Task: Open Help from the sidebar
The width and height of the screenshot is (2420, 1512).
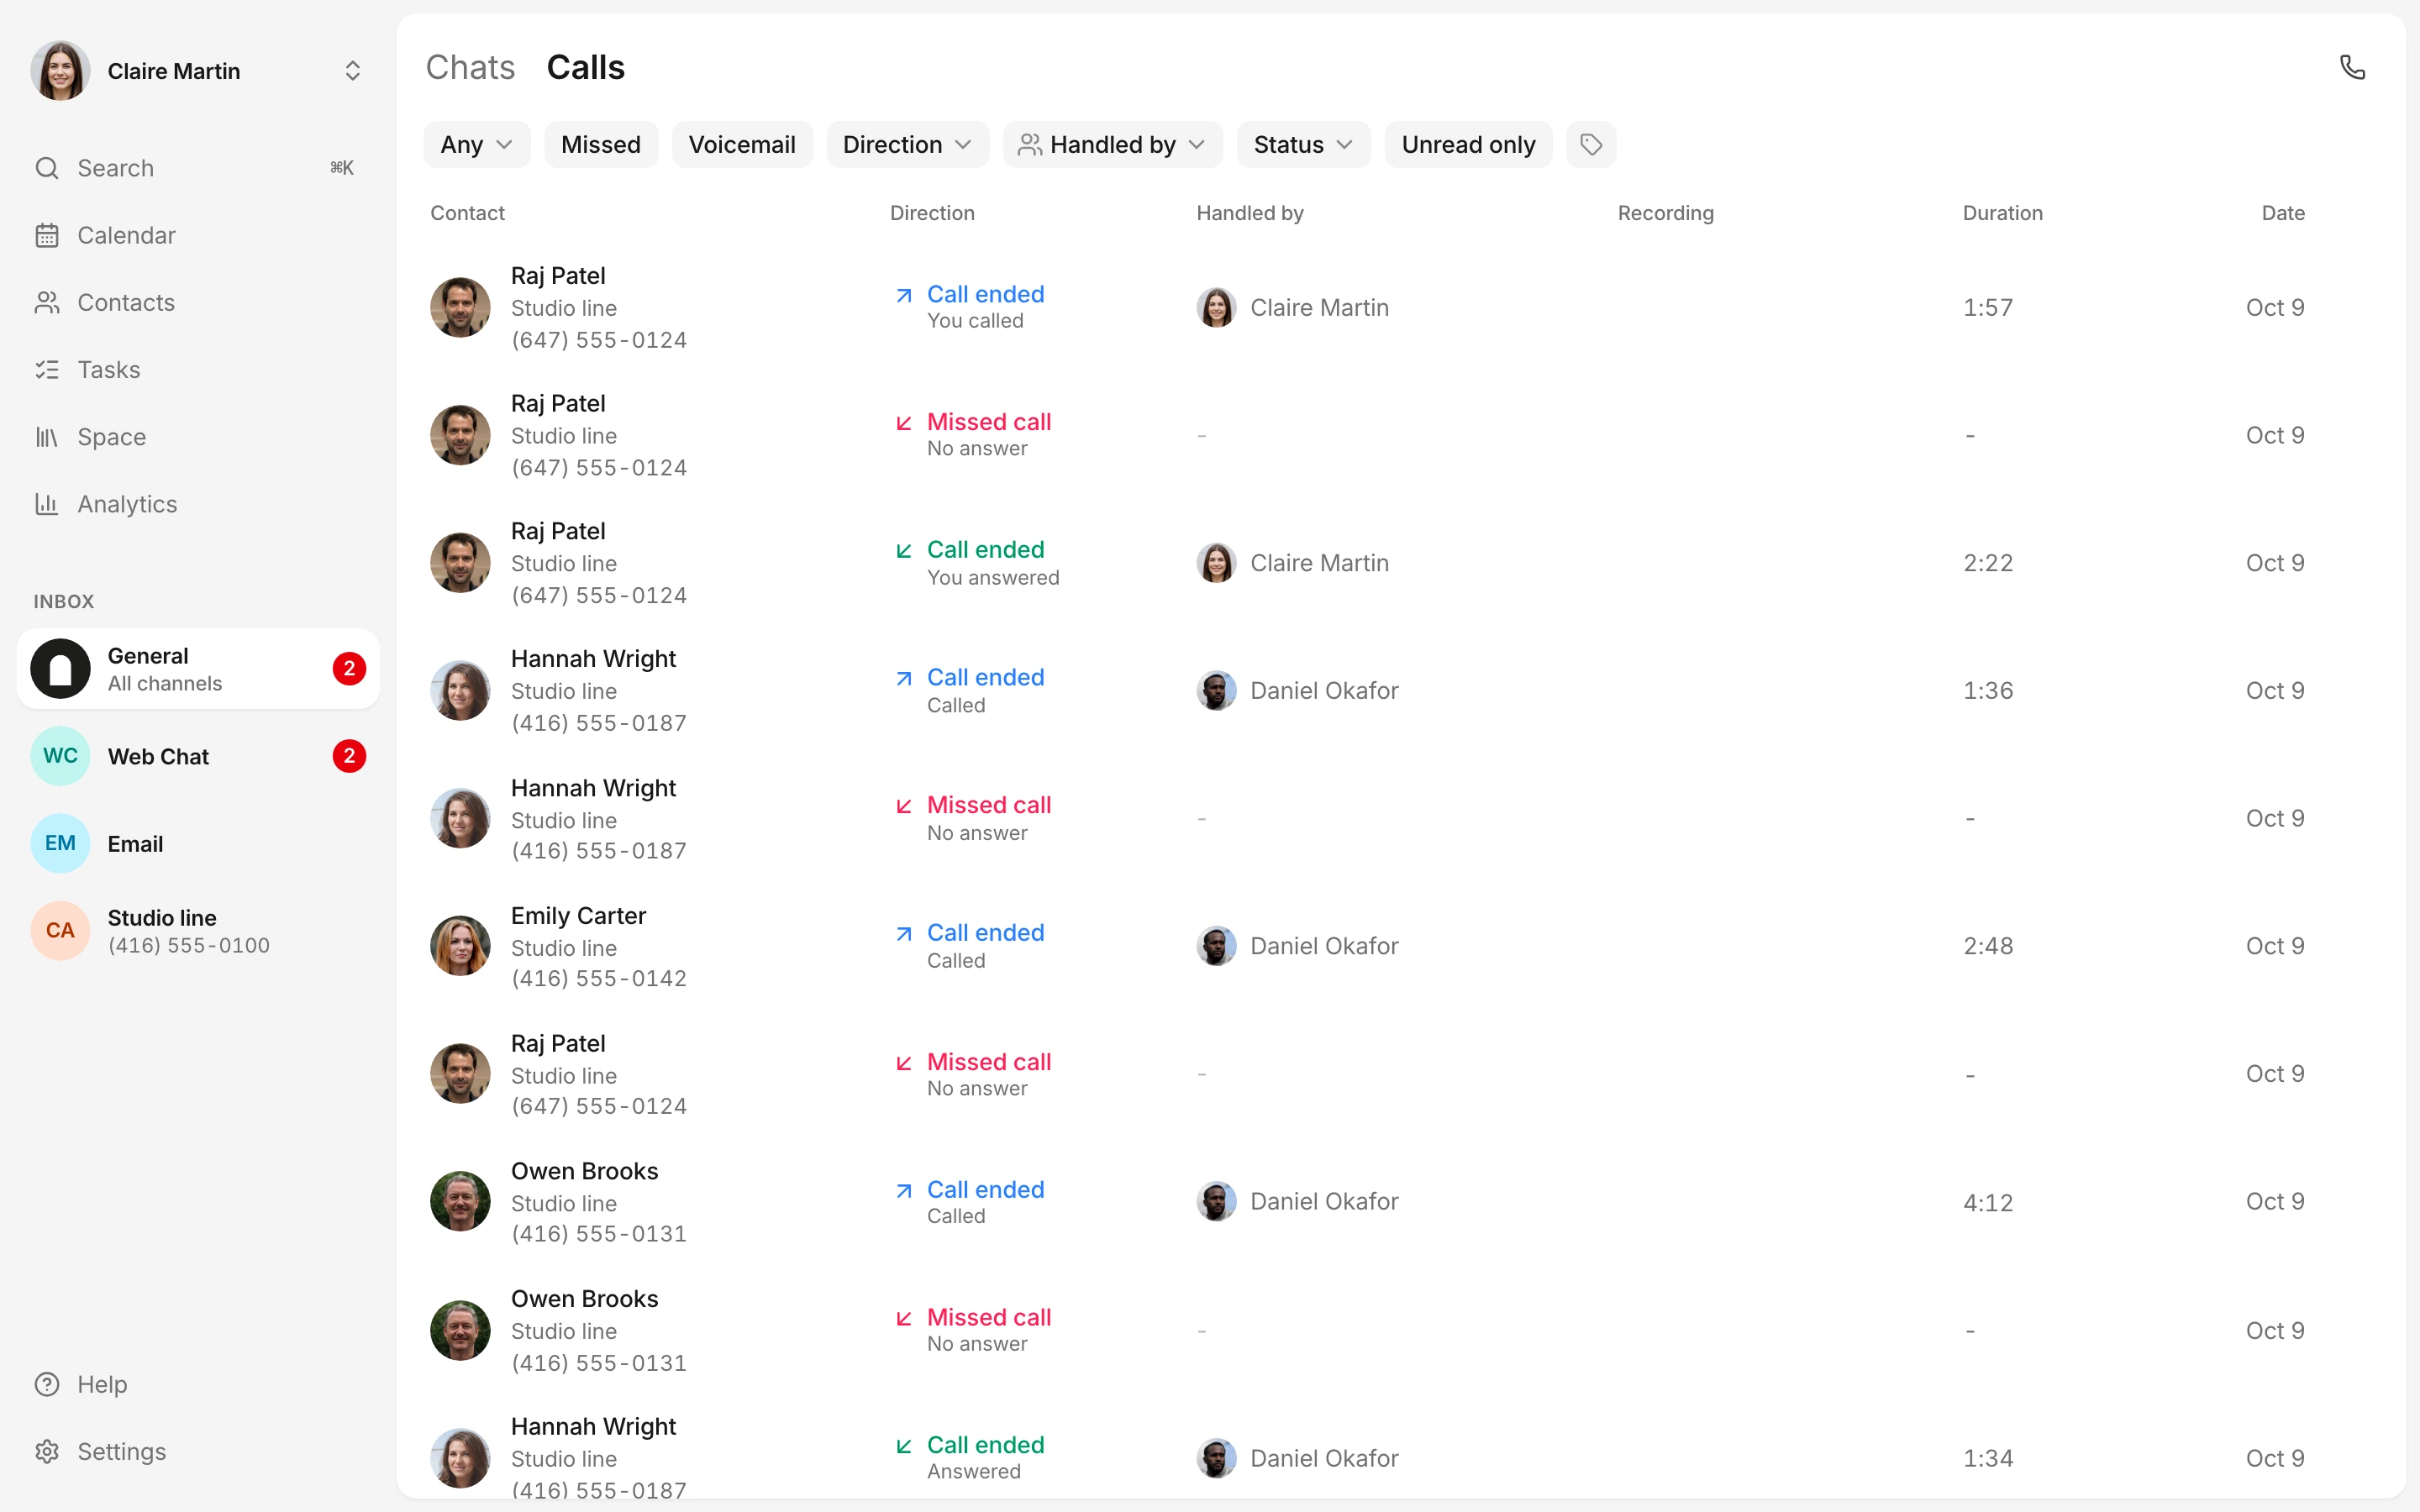Action: 102,1384
